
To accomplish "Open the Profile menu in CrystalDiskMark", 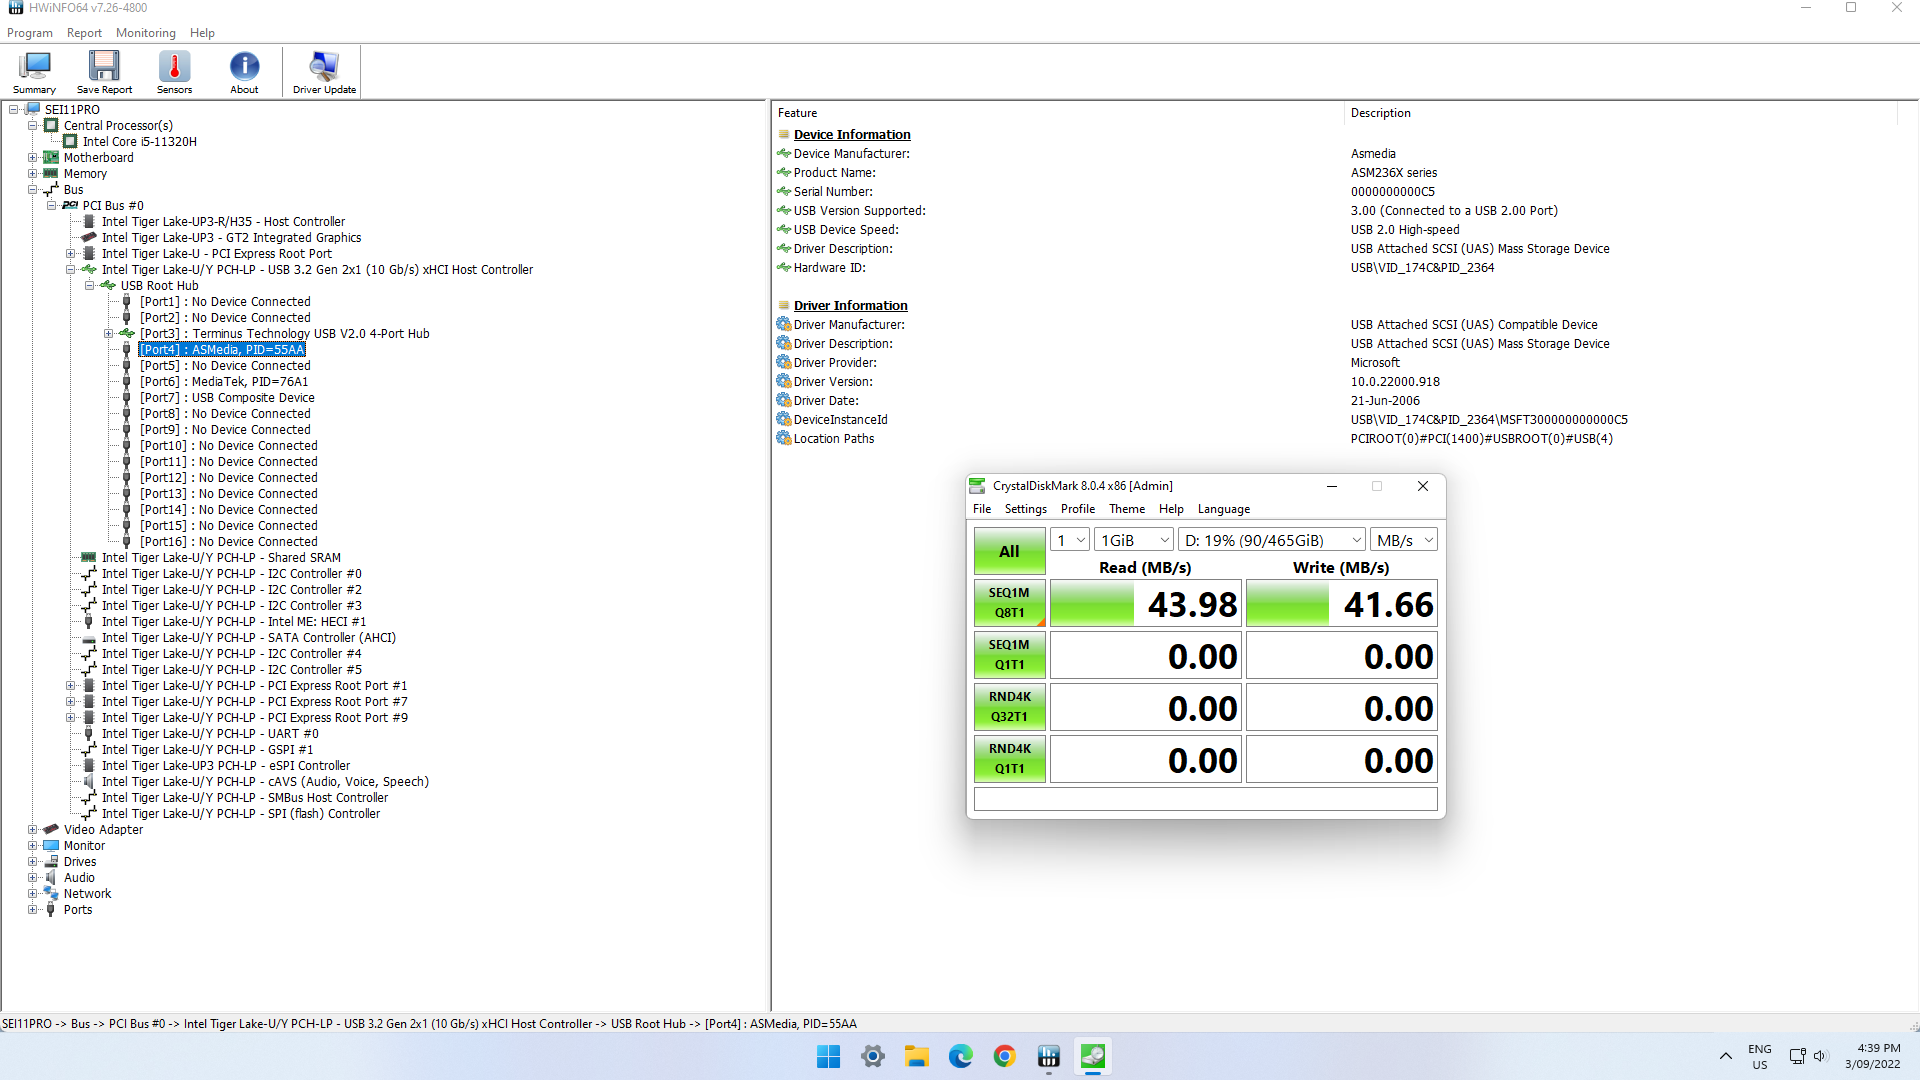I will 1078,509.
